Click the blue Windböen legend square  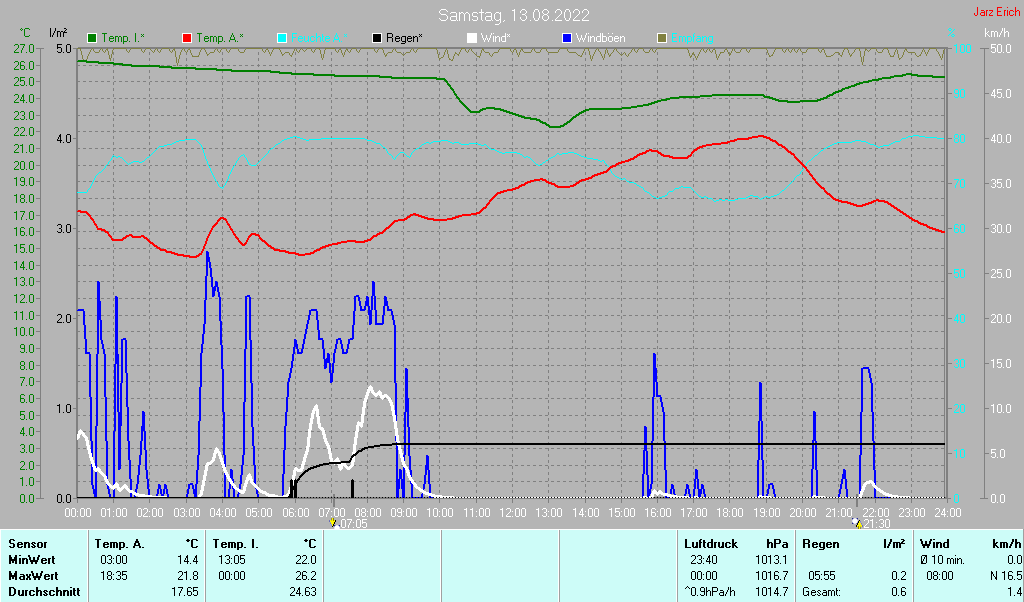567,38
